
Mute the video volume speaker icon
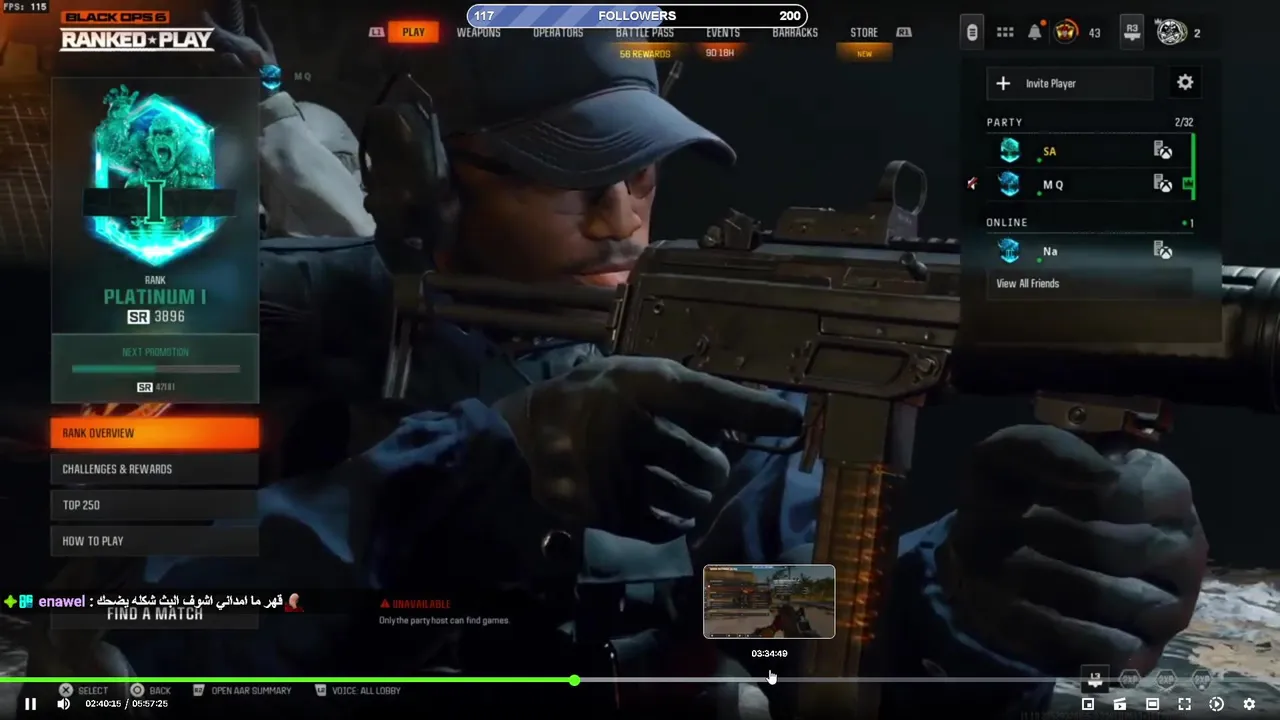point(63,704)
